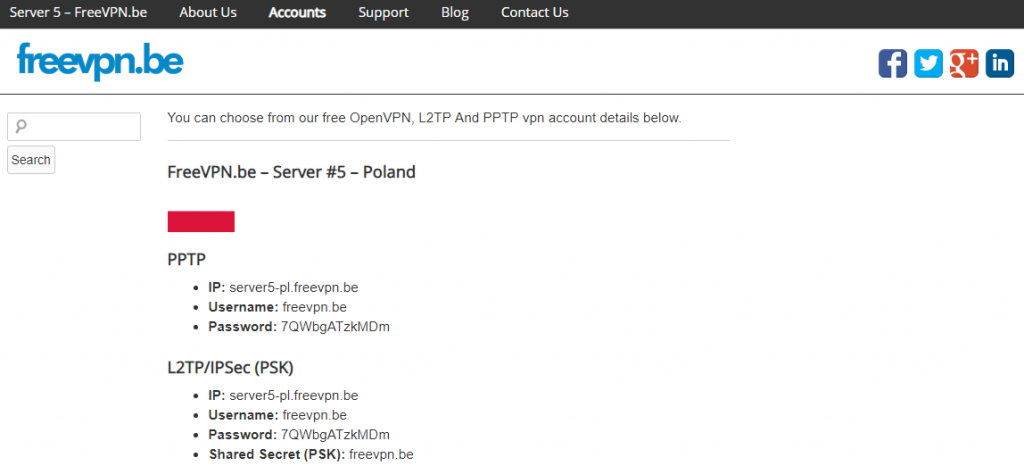This screenshot has width=1024, height=466.
Task: Click the PPTP section heading
Action: (x=187, y=259)
